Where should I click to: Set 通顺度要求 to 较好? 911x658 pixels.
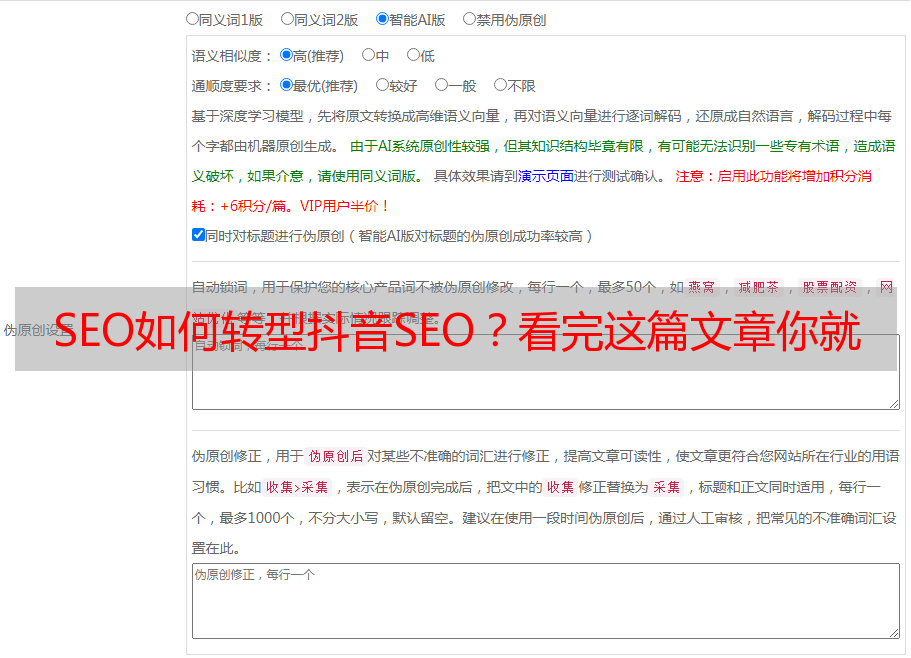[x=382, y=85]
